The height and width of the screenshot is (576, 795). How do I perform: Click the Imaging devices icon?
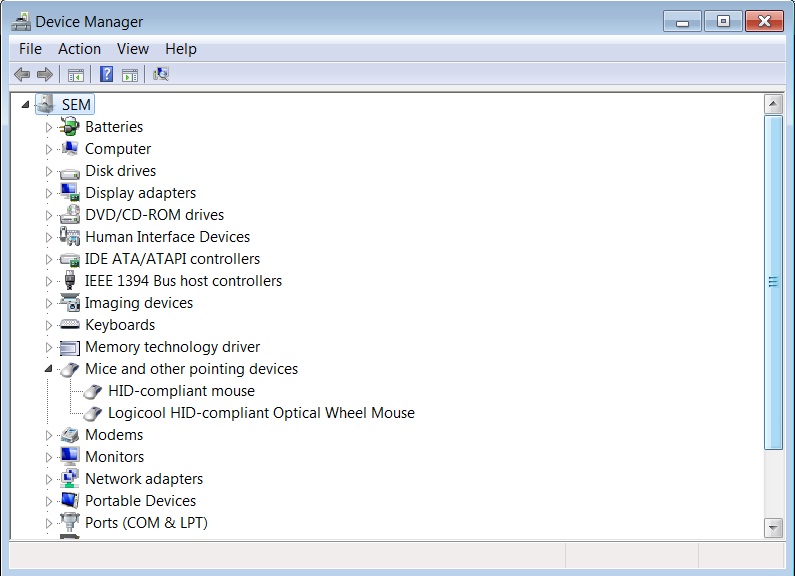point(69,302)
